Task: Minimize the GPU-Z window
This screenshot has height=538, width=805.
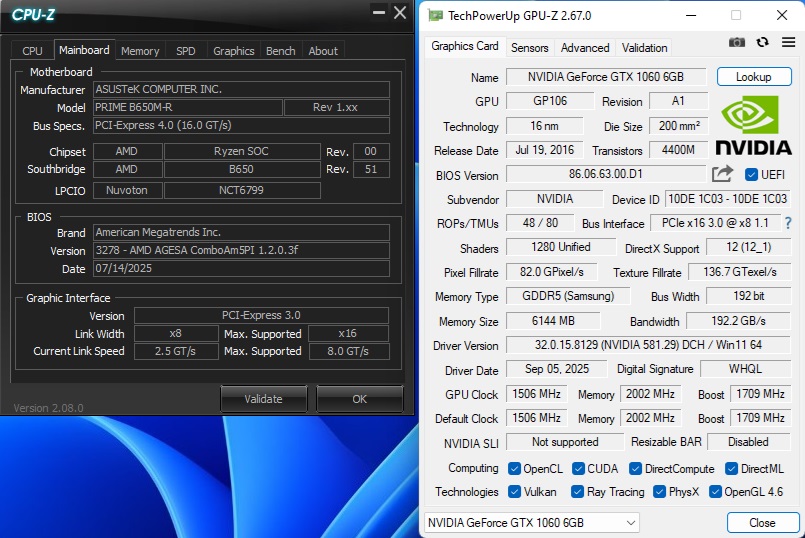Action: (x=691, y=15)
